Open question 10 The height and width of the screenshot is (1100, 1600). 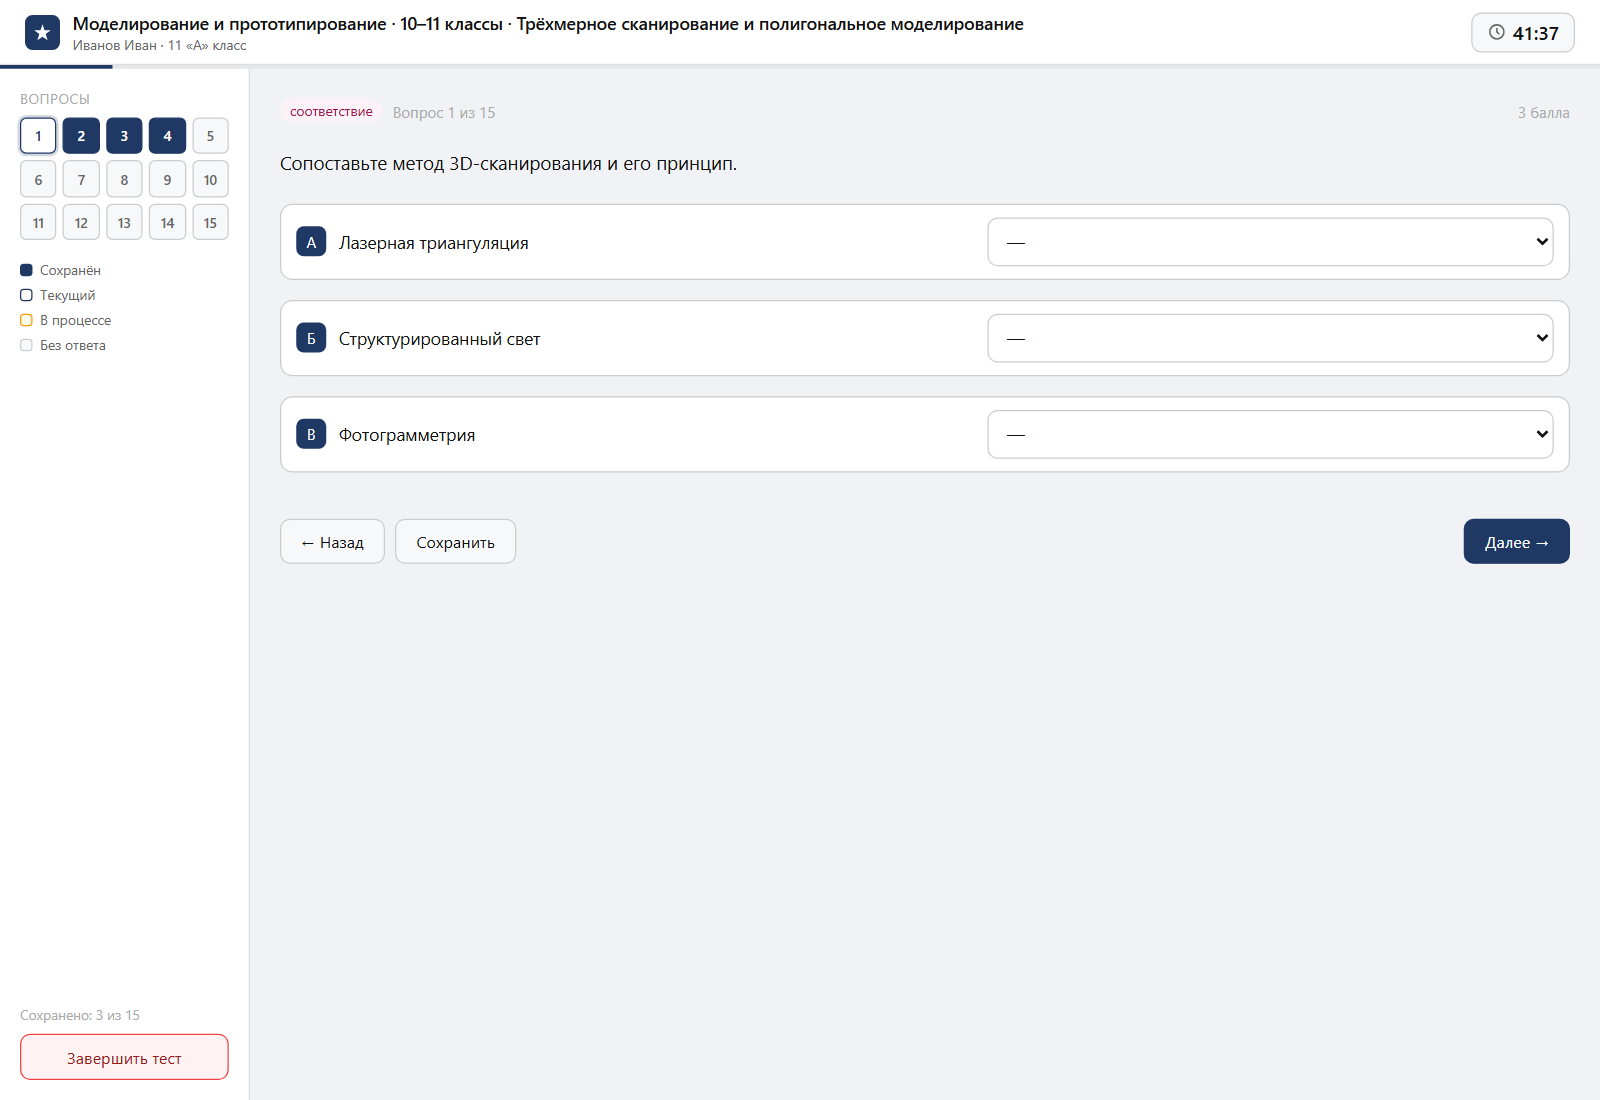pos(210,179)
